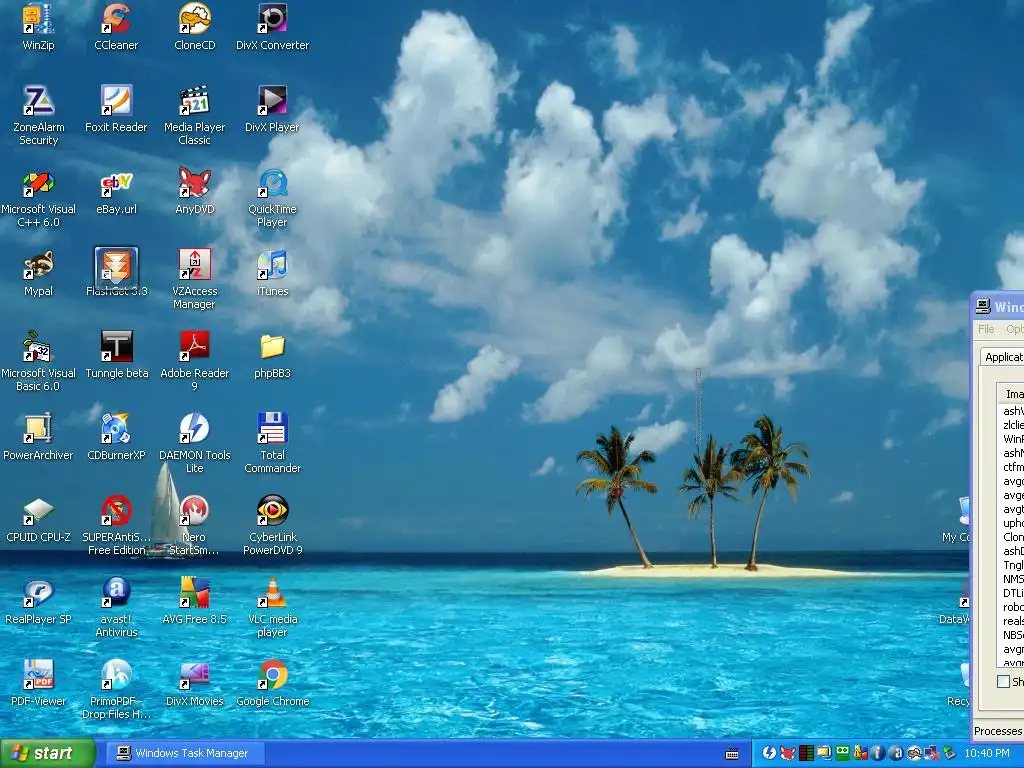1024x768 pixels.
Task: Click the green RoboForm tray icon
Action: (x=842, y=753)
